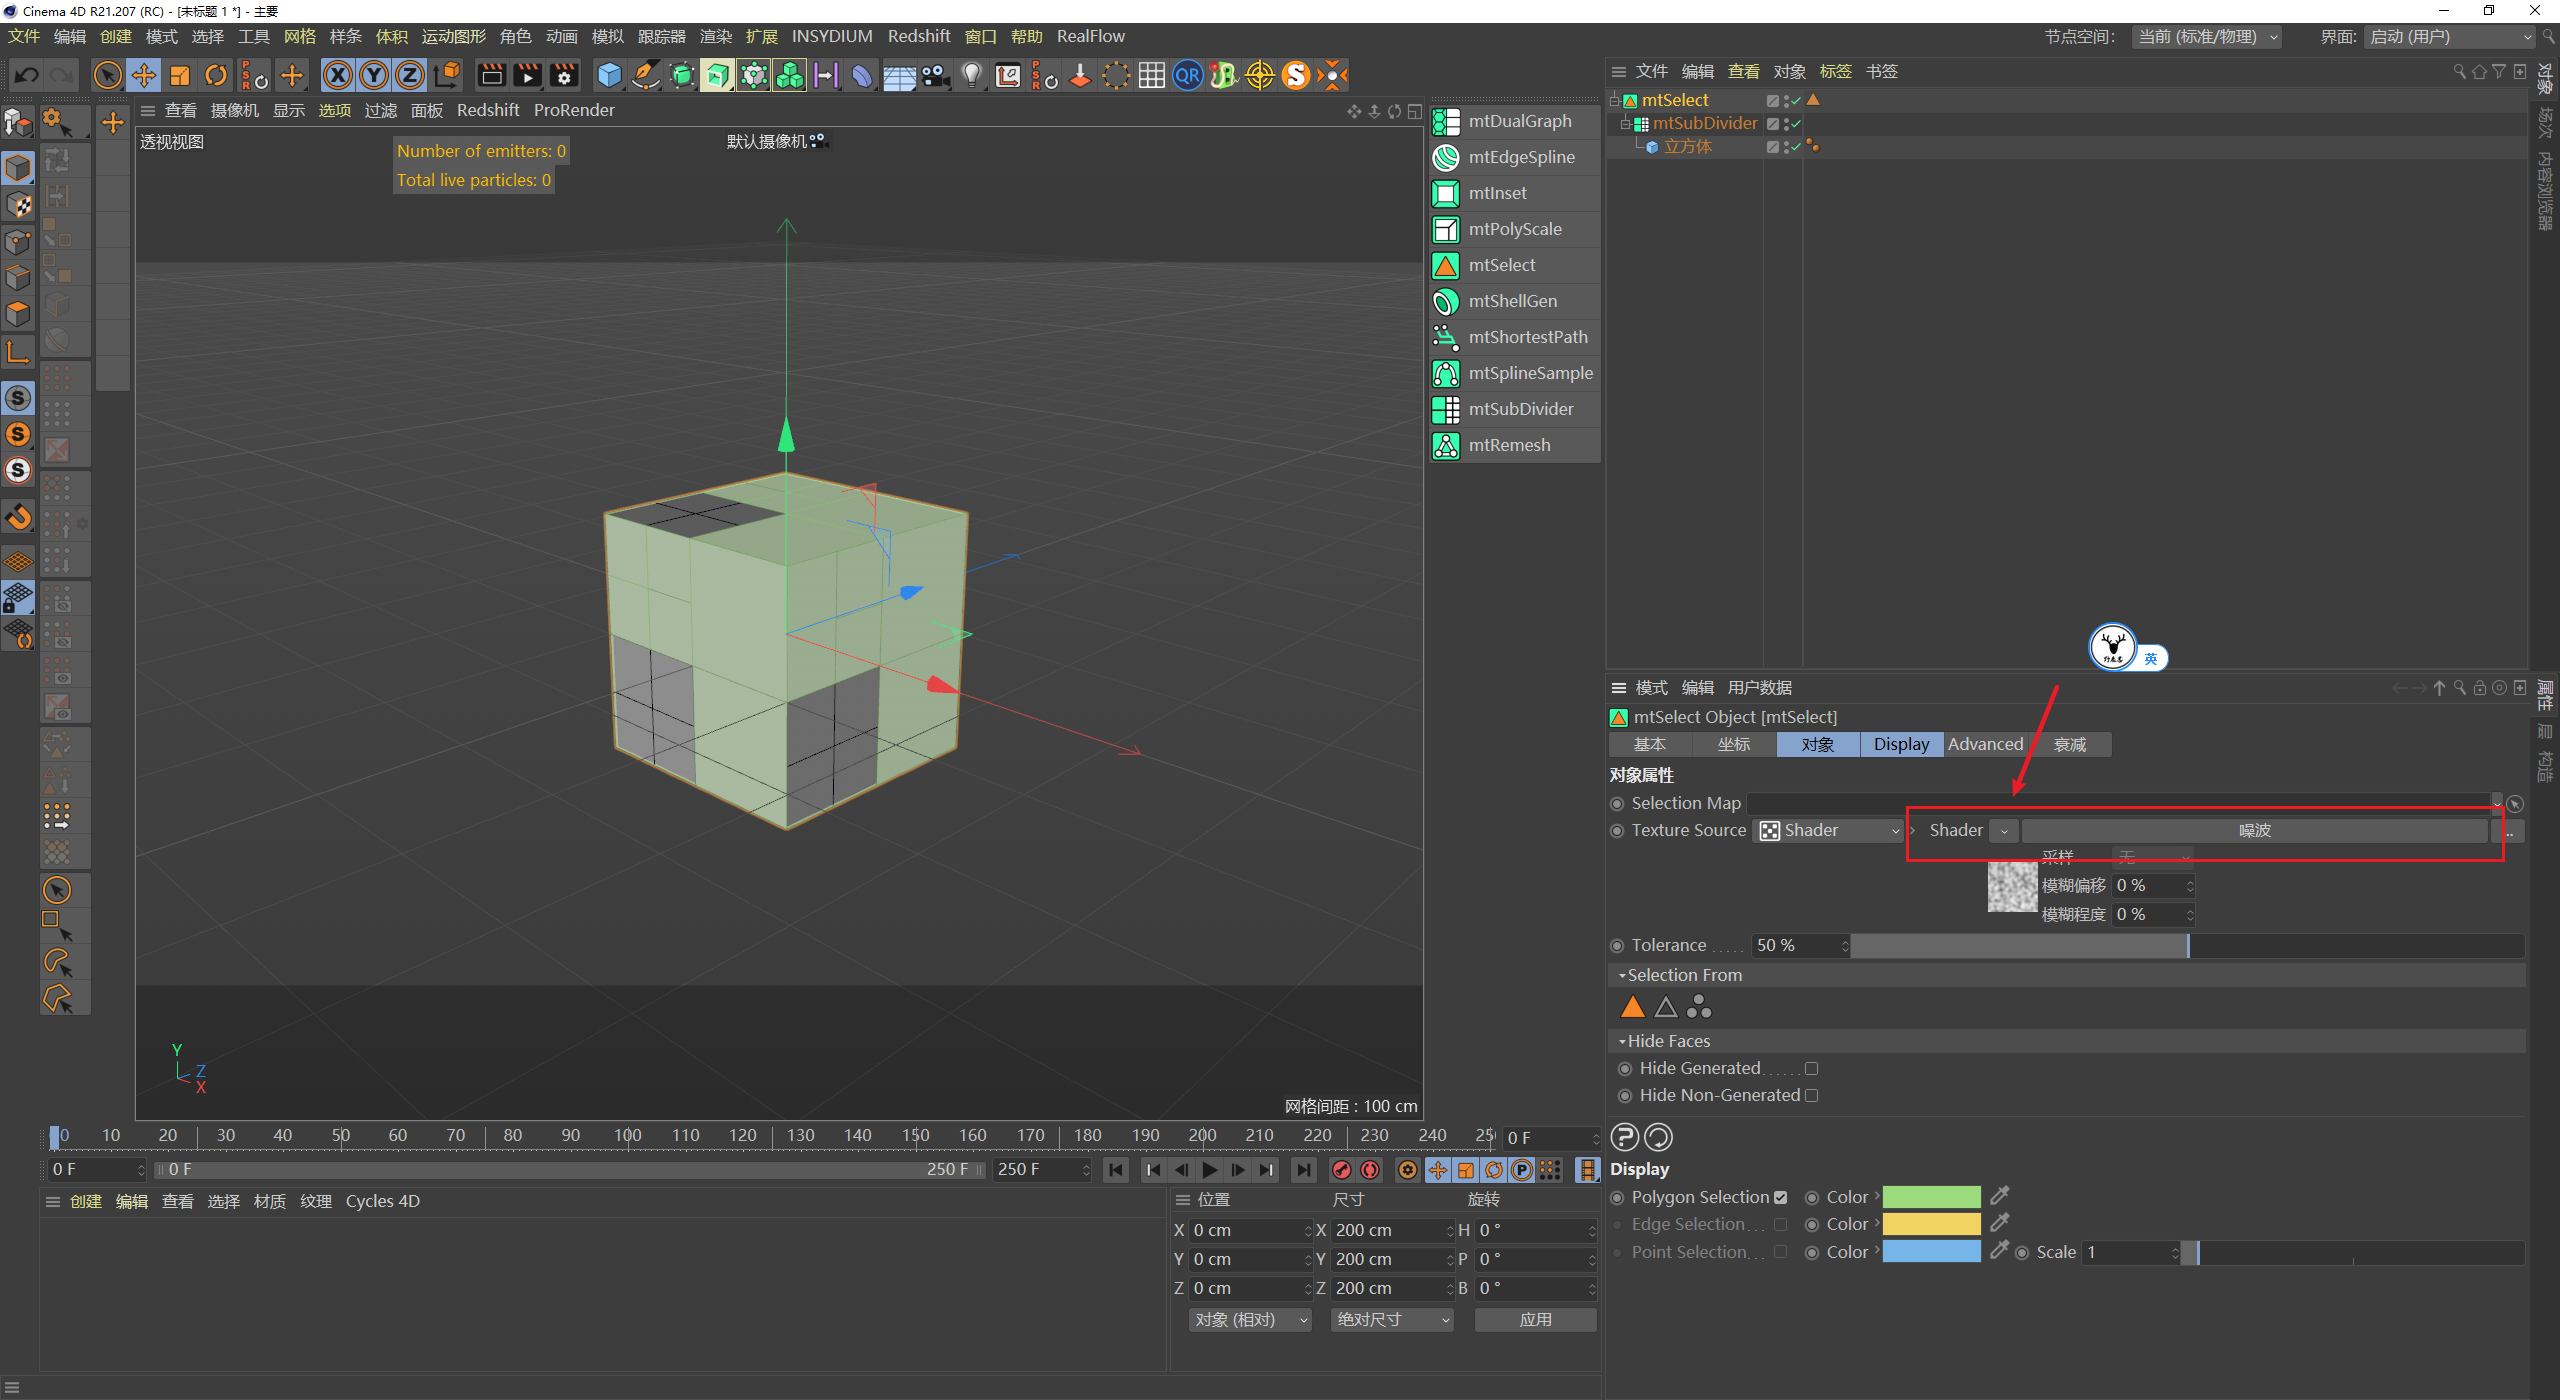Collapse the Selection From section

tap(1622, 975)
